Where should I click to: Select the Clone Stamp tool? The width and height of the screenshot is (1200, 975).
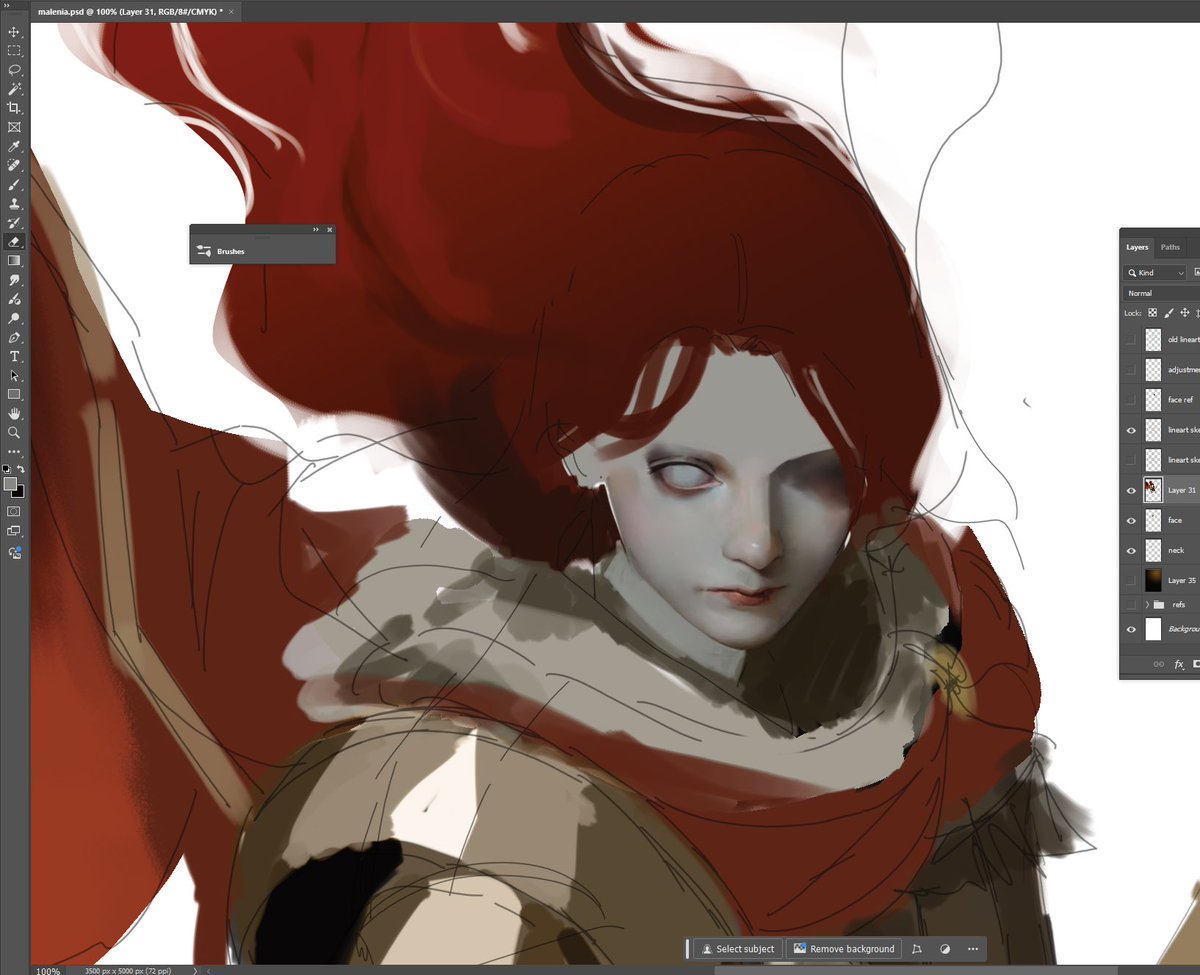(14, 204)
